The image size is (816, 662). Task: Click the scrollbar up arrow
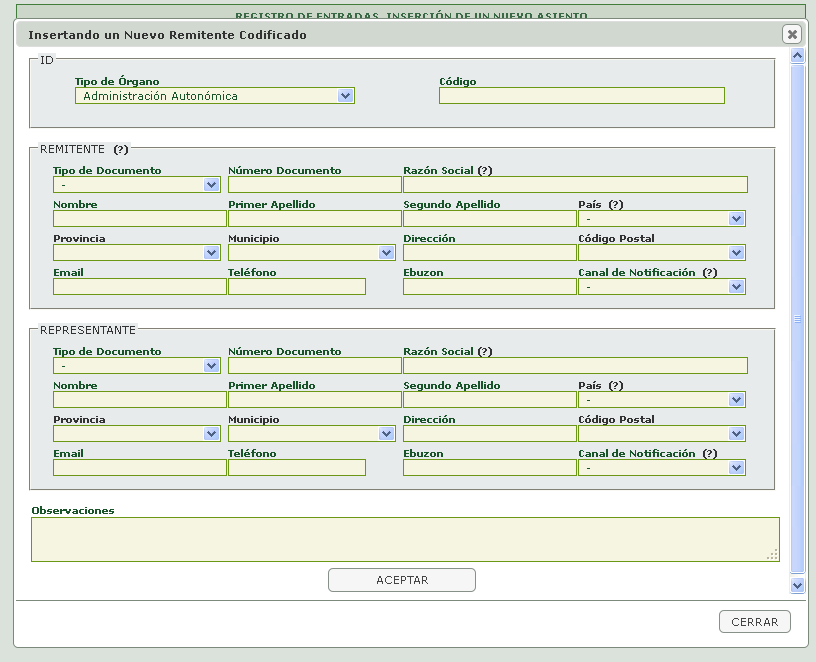(x=797, y=55)
